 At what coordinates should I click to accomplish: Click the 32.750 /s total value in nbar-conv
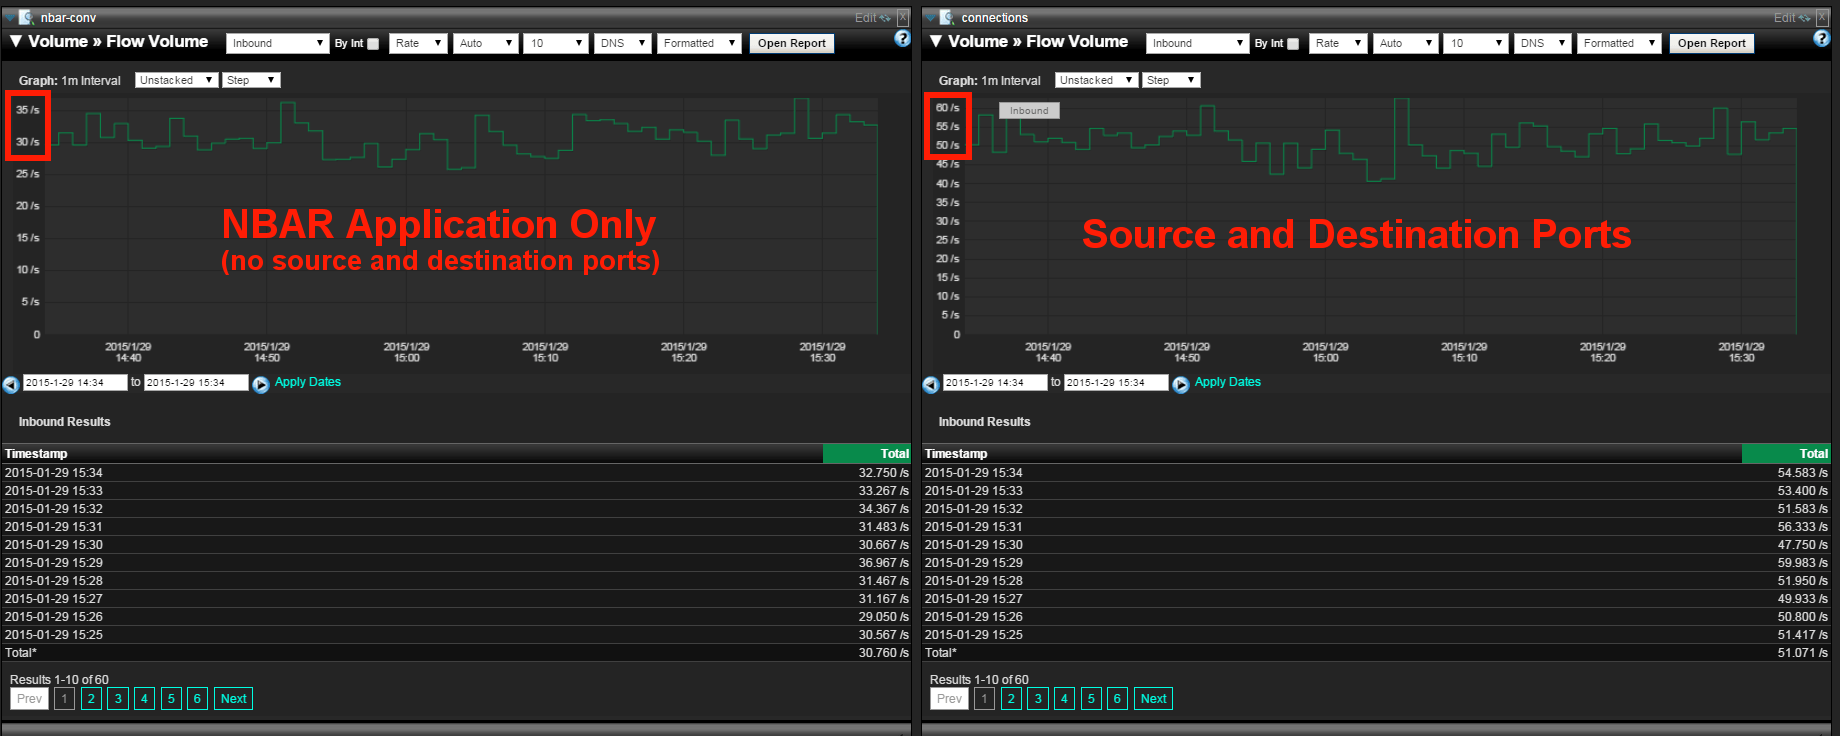883,473
